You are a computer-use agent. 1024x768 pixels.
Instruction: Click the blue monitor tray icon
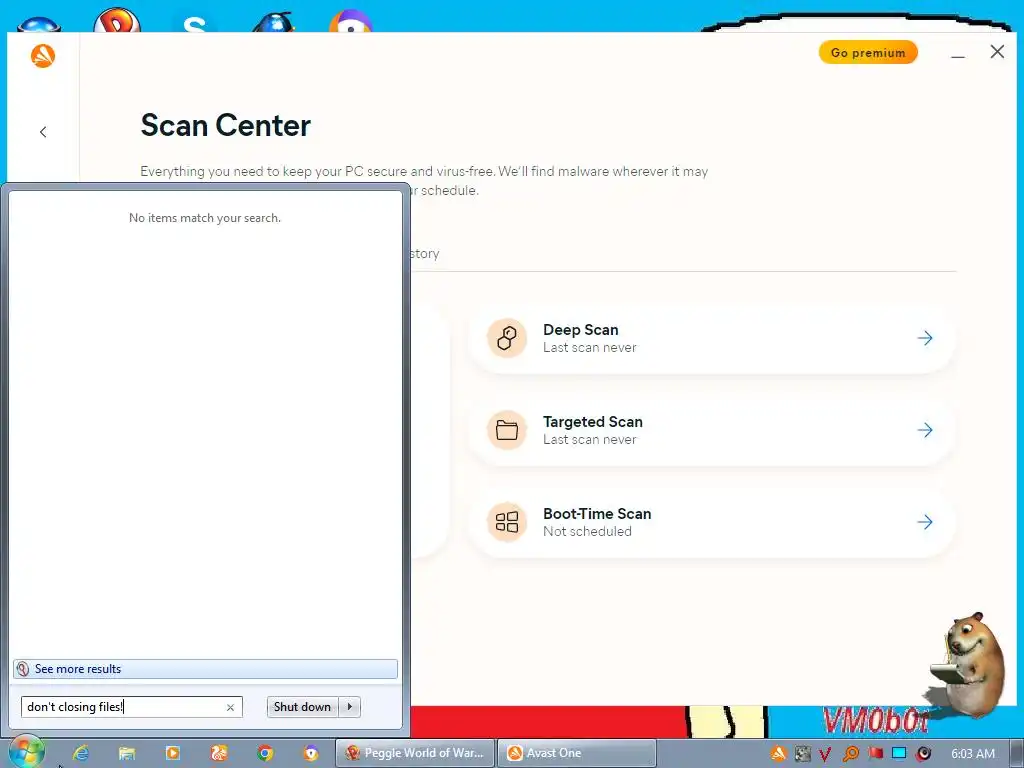coord(899,754)
